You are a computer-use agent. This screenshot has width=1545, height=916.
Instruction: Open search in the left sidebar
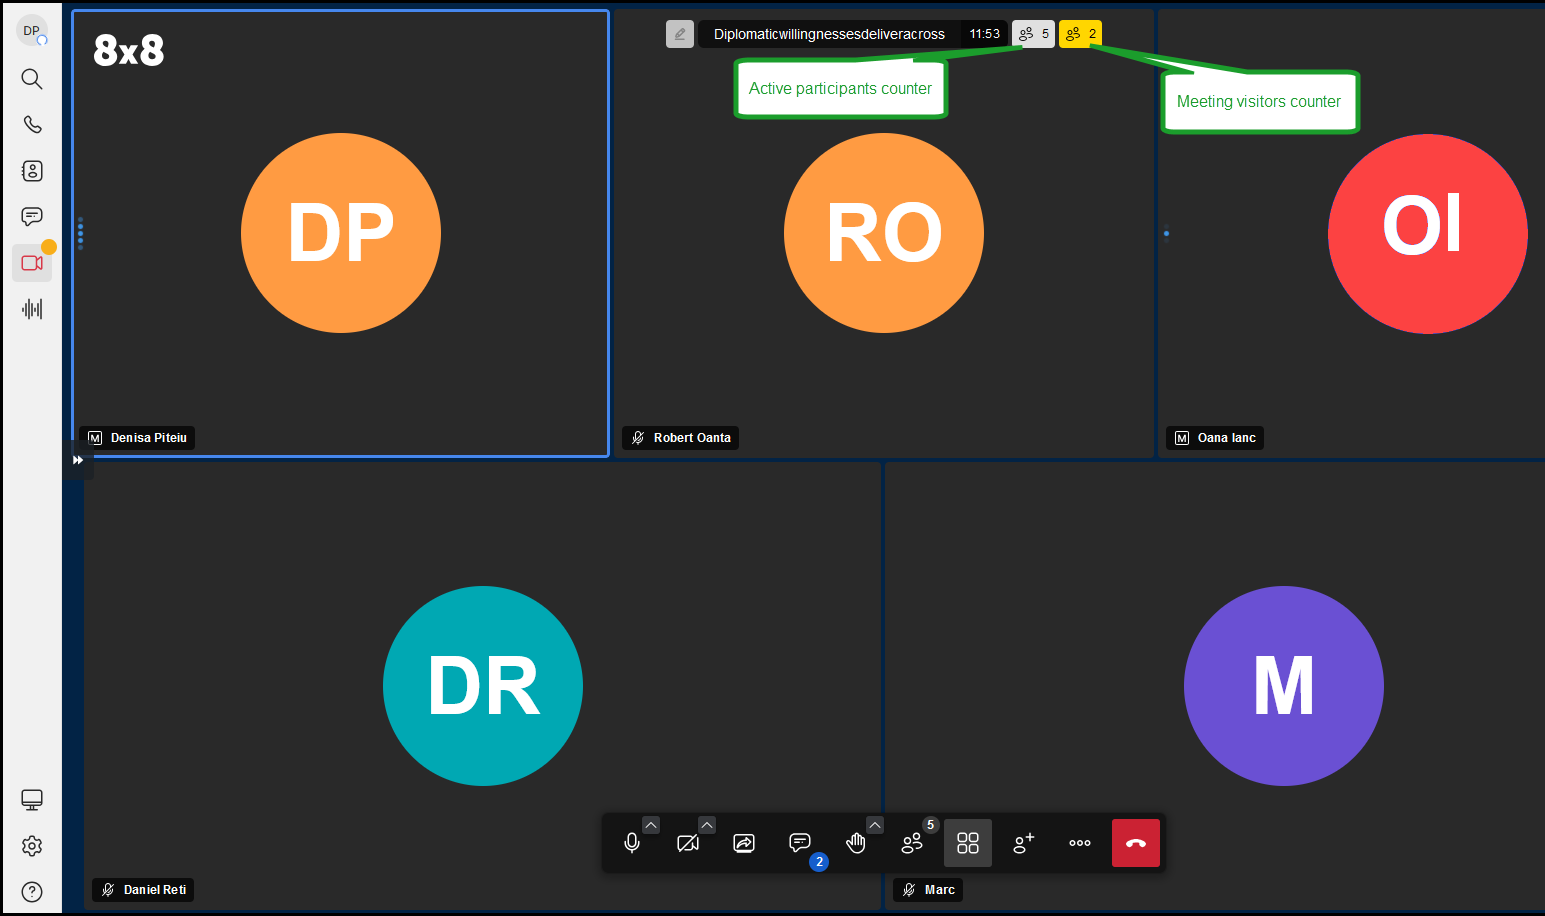tap(32, 78)
